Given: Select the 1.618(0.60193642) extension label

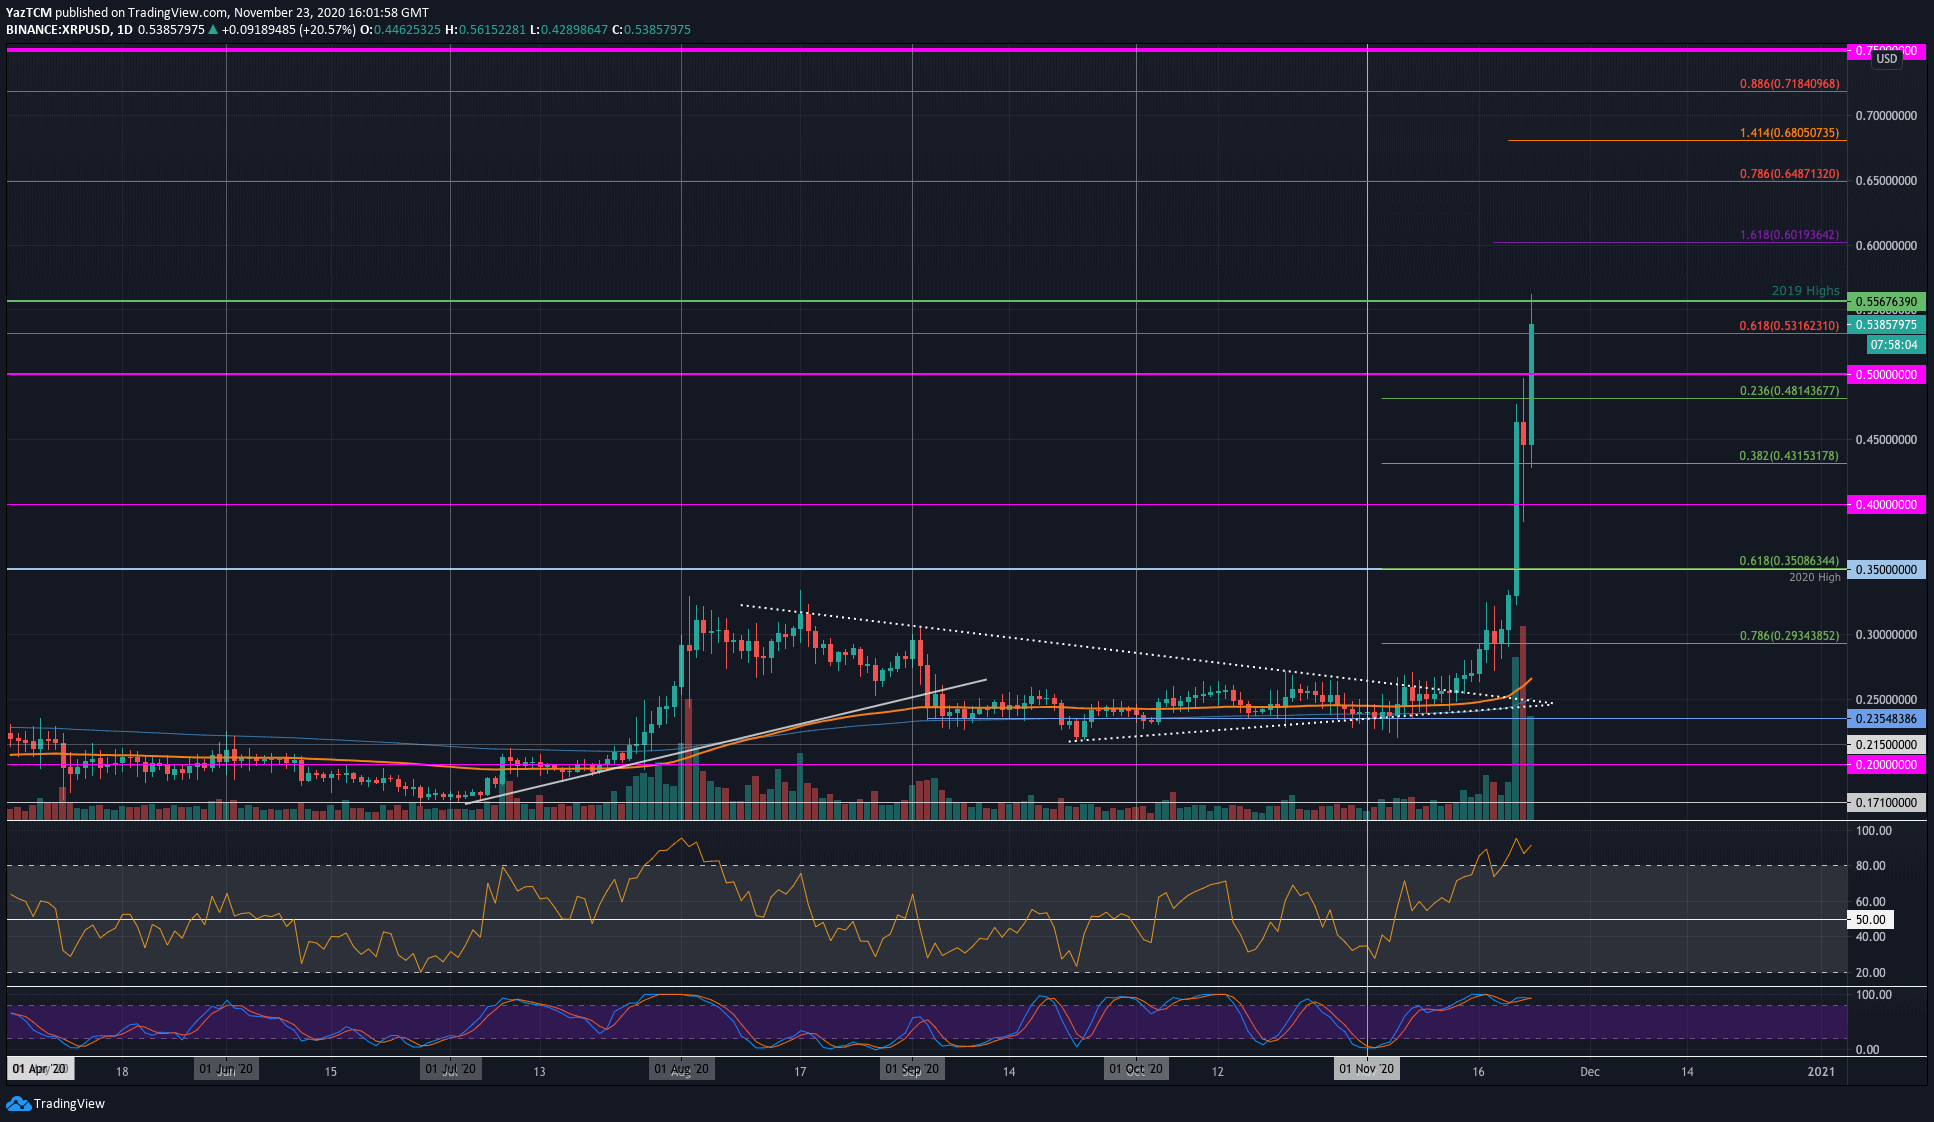Looking at the screenshot, I should 1789,236.
